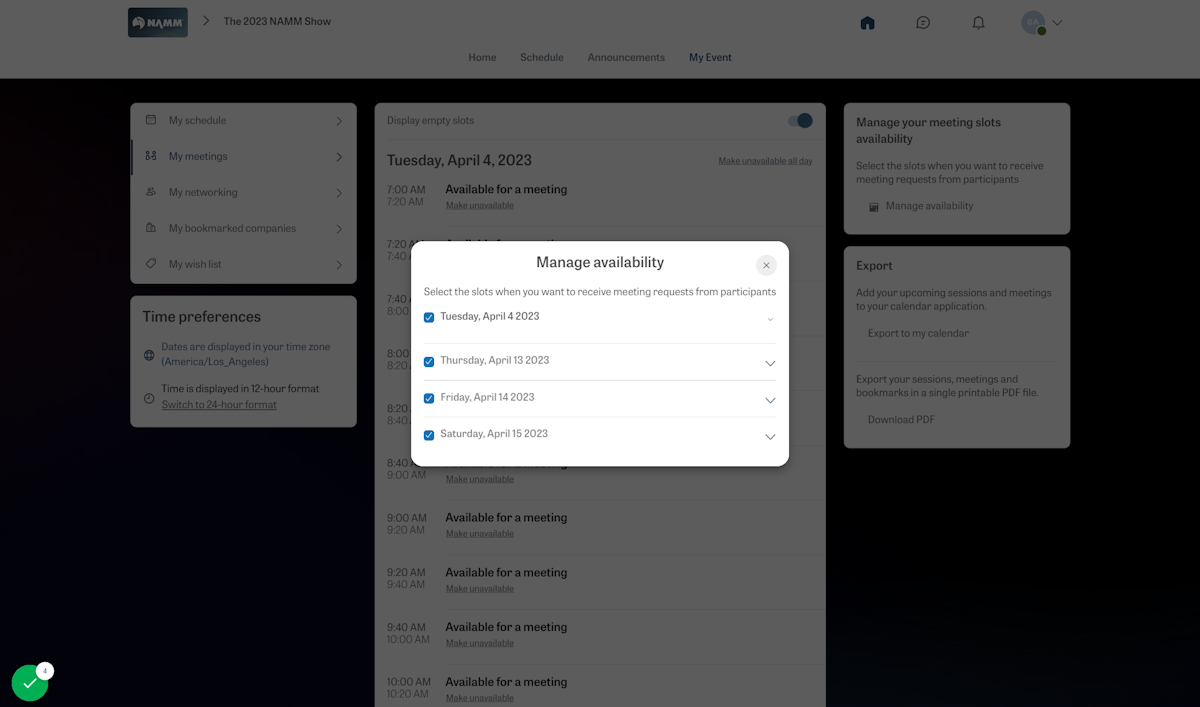Click the green checkmark badge bottom left
1200x707 pixels.
point(30,682)
